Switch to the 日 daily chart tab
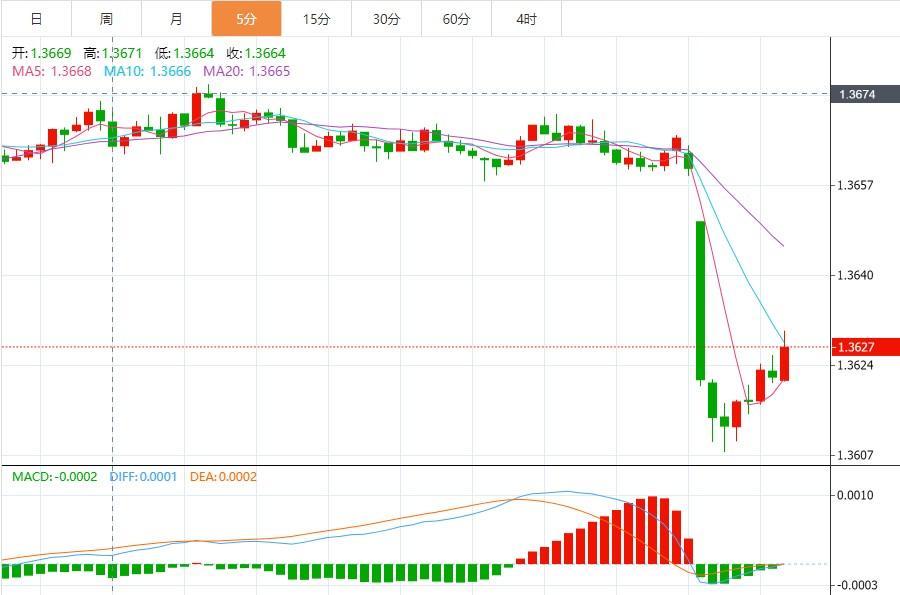Screen dimensions: 900x595 [36, 19]
